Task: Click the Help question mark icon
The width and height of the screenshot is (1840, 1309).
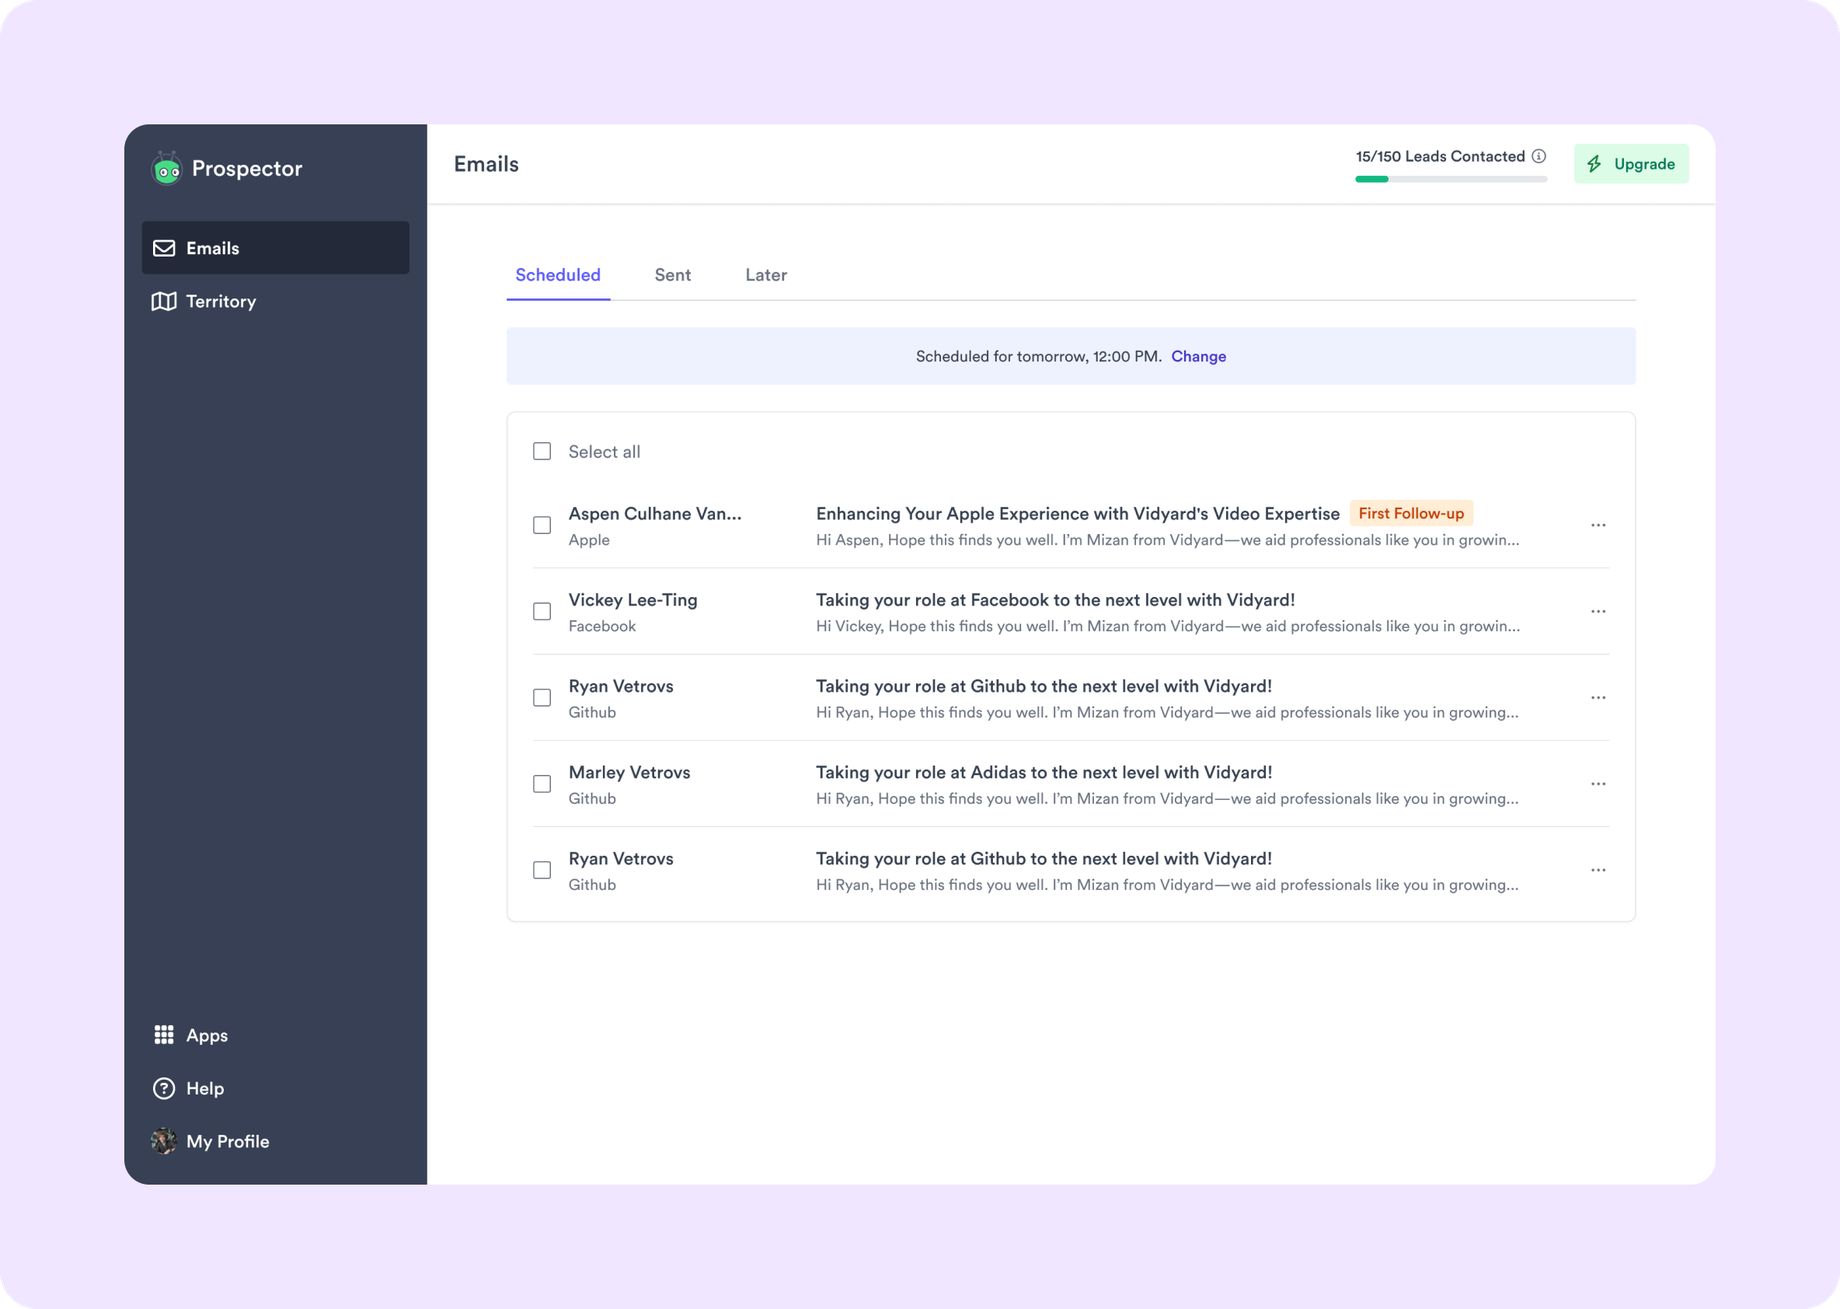Action: 164,1088
